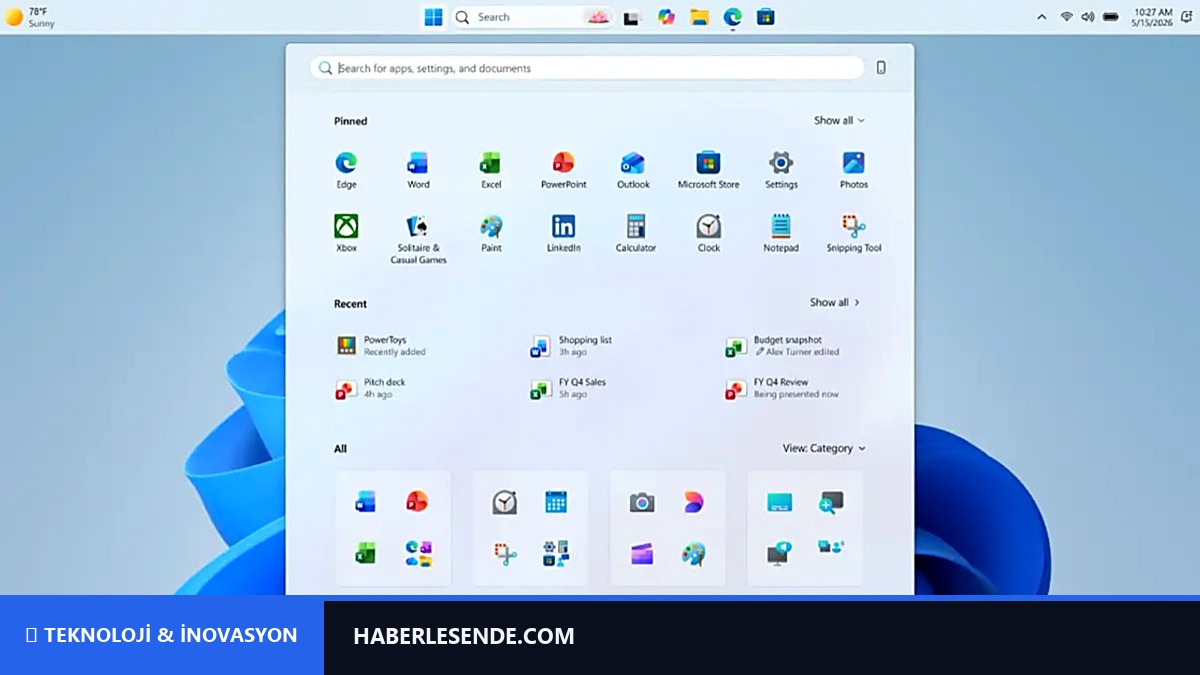The height and width of the screenshot is (675, 1200).
Task: Open the pinned Clock app
Action: 708,233
